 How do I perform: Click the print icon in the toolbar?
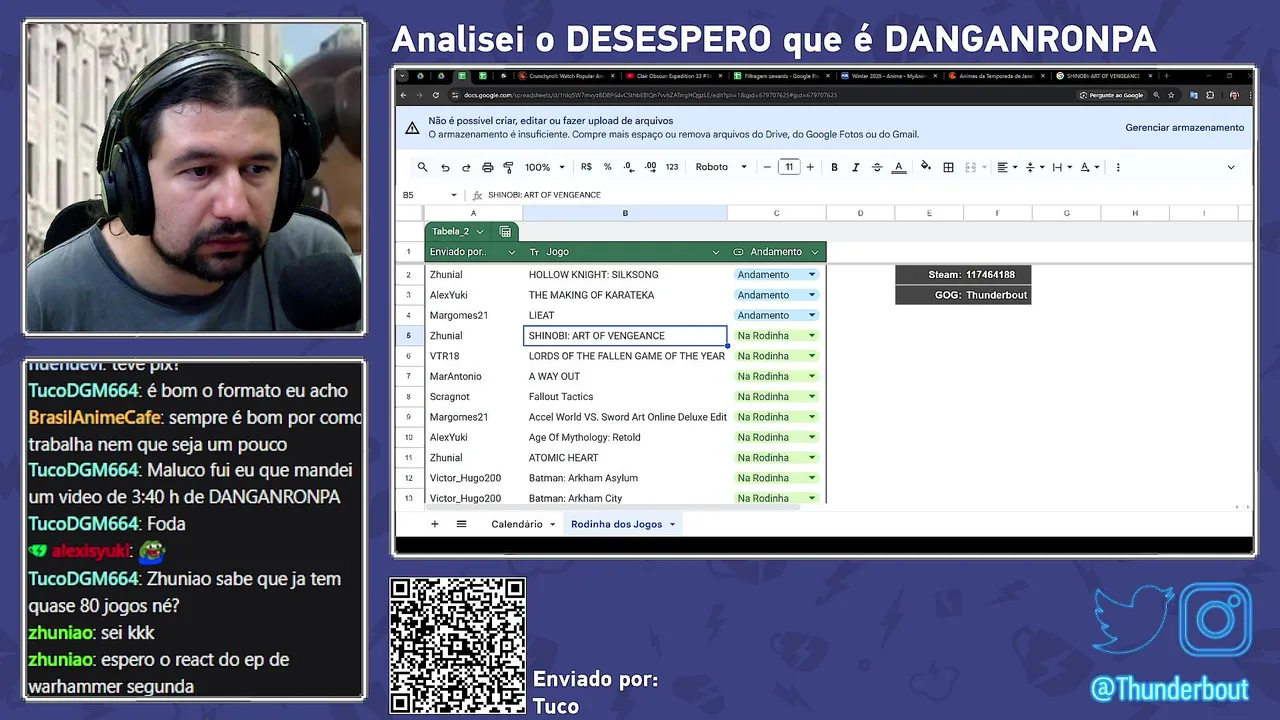click(487, 167)
